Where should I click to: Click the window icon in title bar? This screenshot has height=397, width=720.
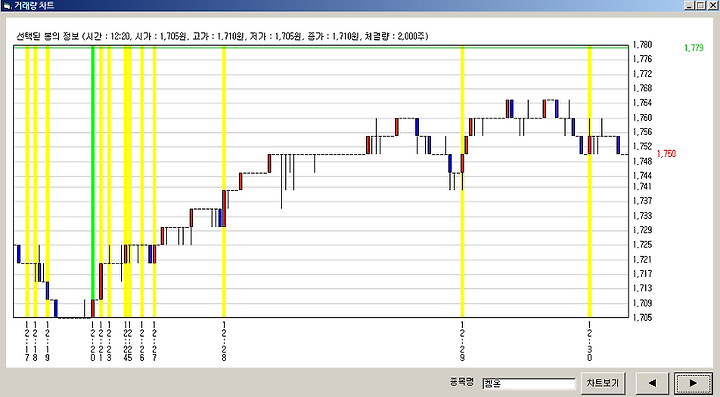[6, 6]
